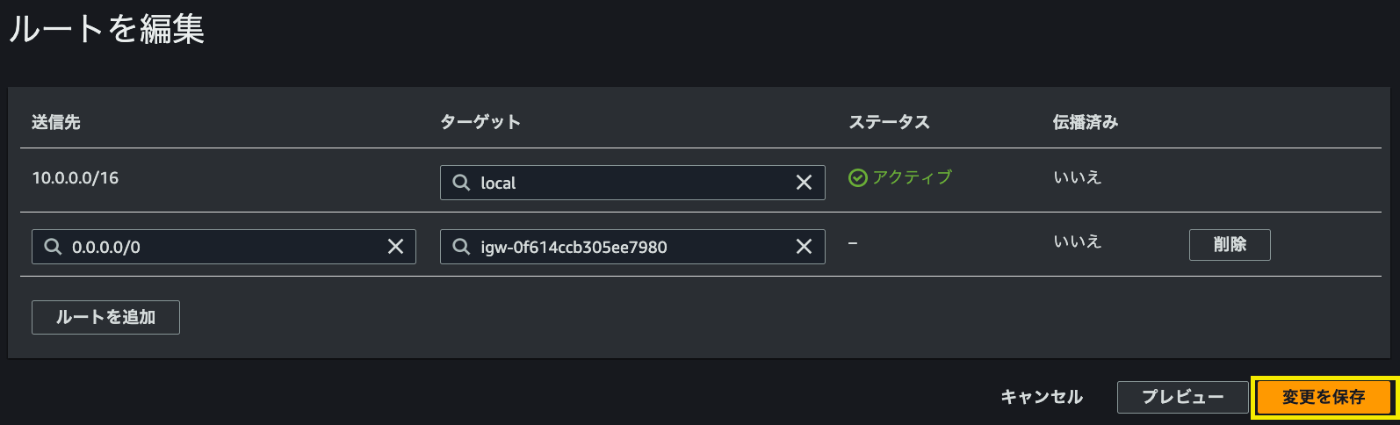The width and height of the screenshot is (1400, 425).
Task: Save changes with 変更を保存
Action: coord(1323,397)
